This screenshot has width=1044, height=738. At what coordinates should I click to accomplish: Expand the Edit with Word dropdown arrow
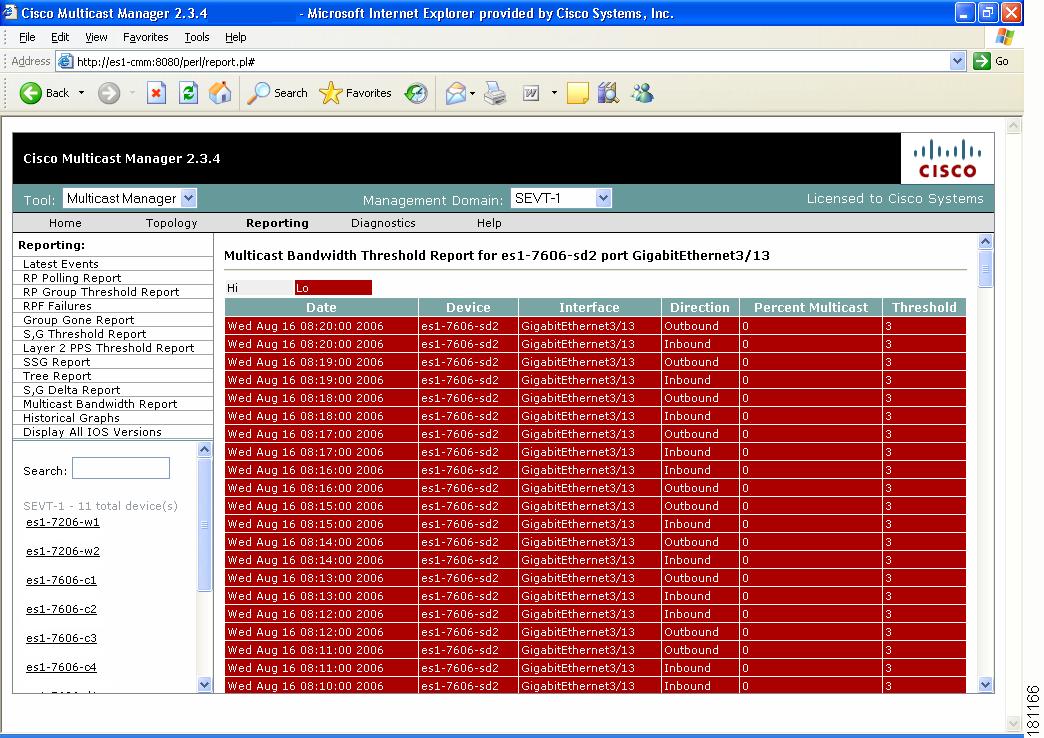point(554,93)
